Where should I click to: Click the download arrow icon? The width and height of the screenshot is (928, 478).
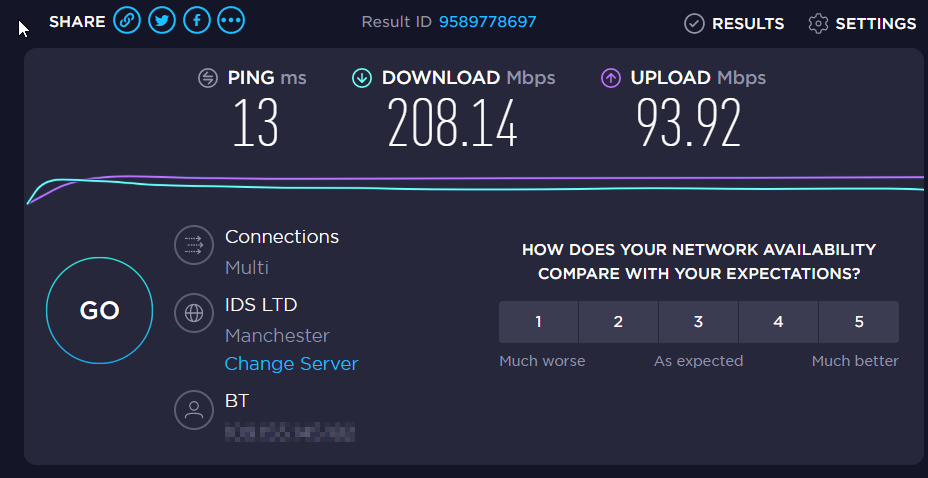(362, 78)
